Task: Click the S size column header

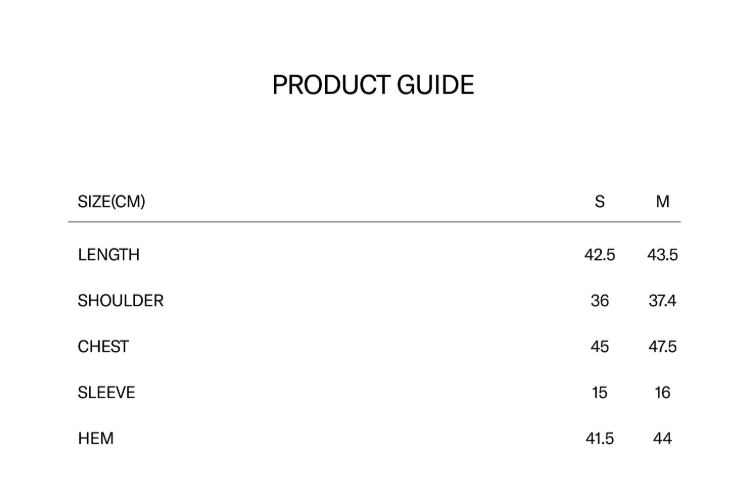Action: point(600,202)
